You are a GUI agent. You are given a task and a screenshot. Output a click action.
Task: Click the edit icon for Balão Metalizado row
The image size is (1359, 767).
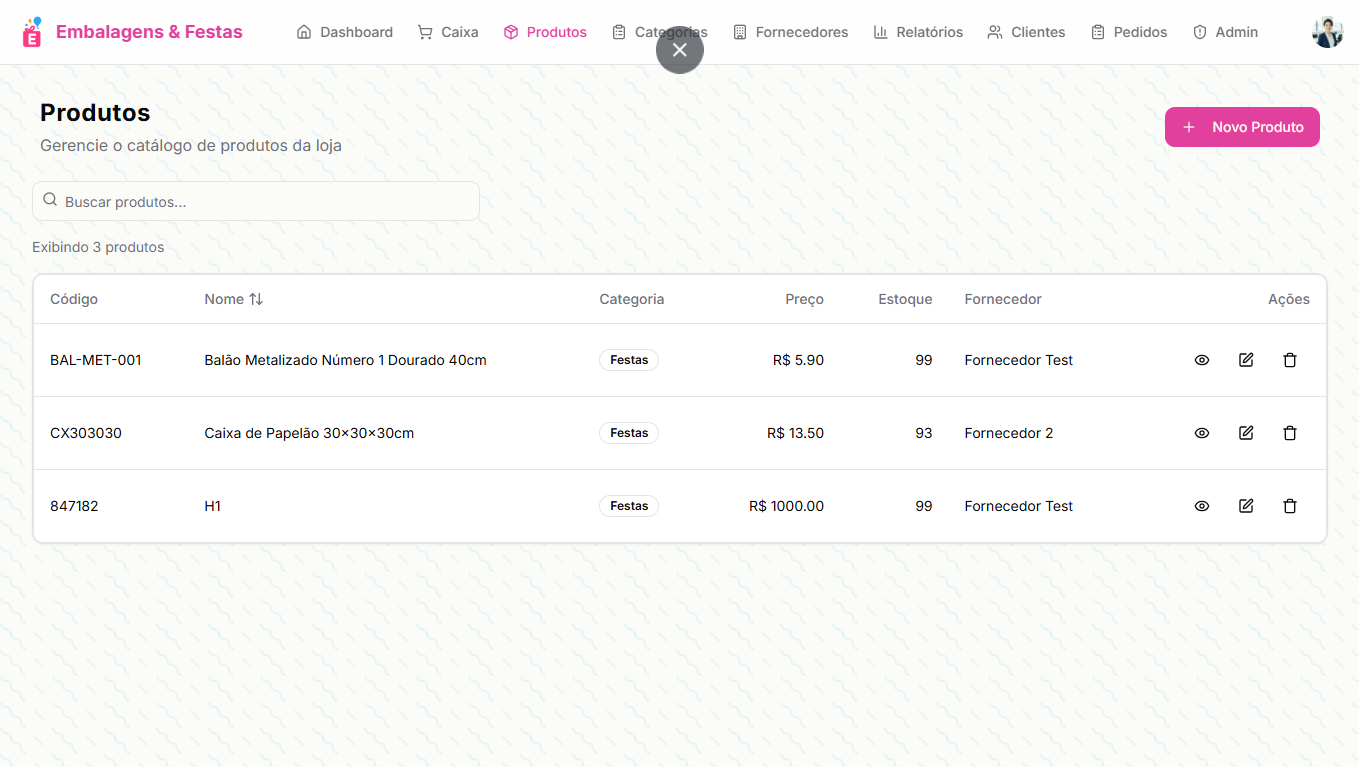pos(1246,360)
